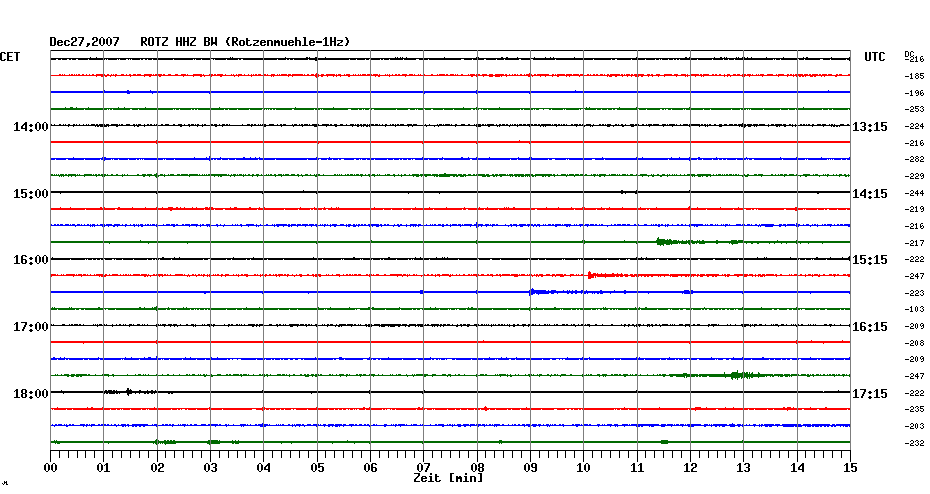This screenshot has height=494, width=930.
Task: Select the 16:00 CET time label
Action: 31,260
